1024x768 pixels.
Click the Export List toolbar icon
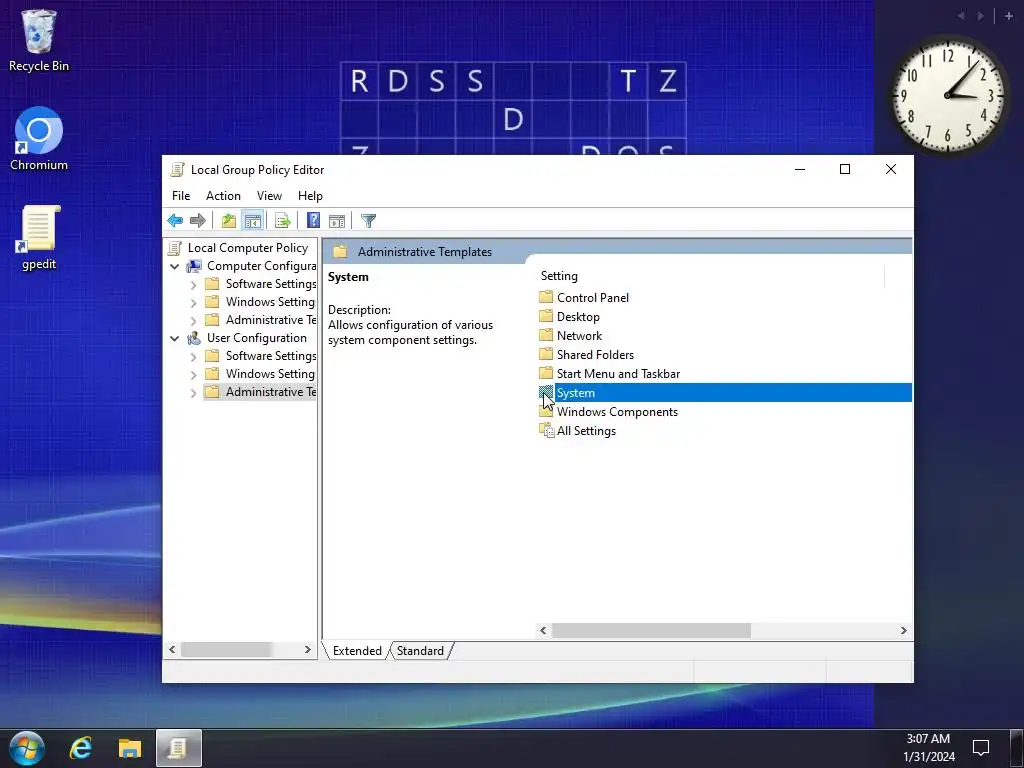pos(283,221)
